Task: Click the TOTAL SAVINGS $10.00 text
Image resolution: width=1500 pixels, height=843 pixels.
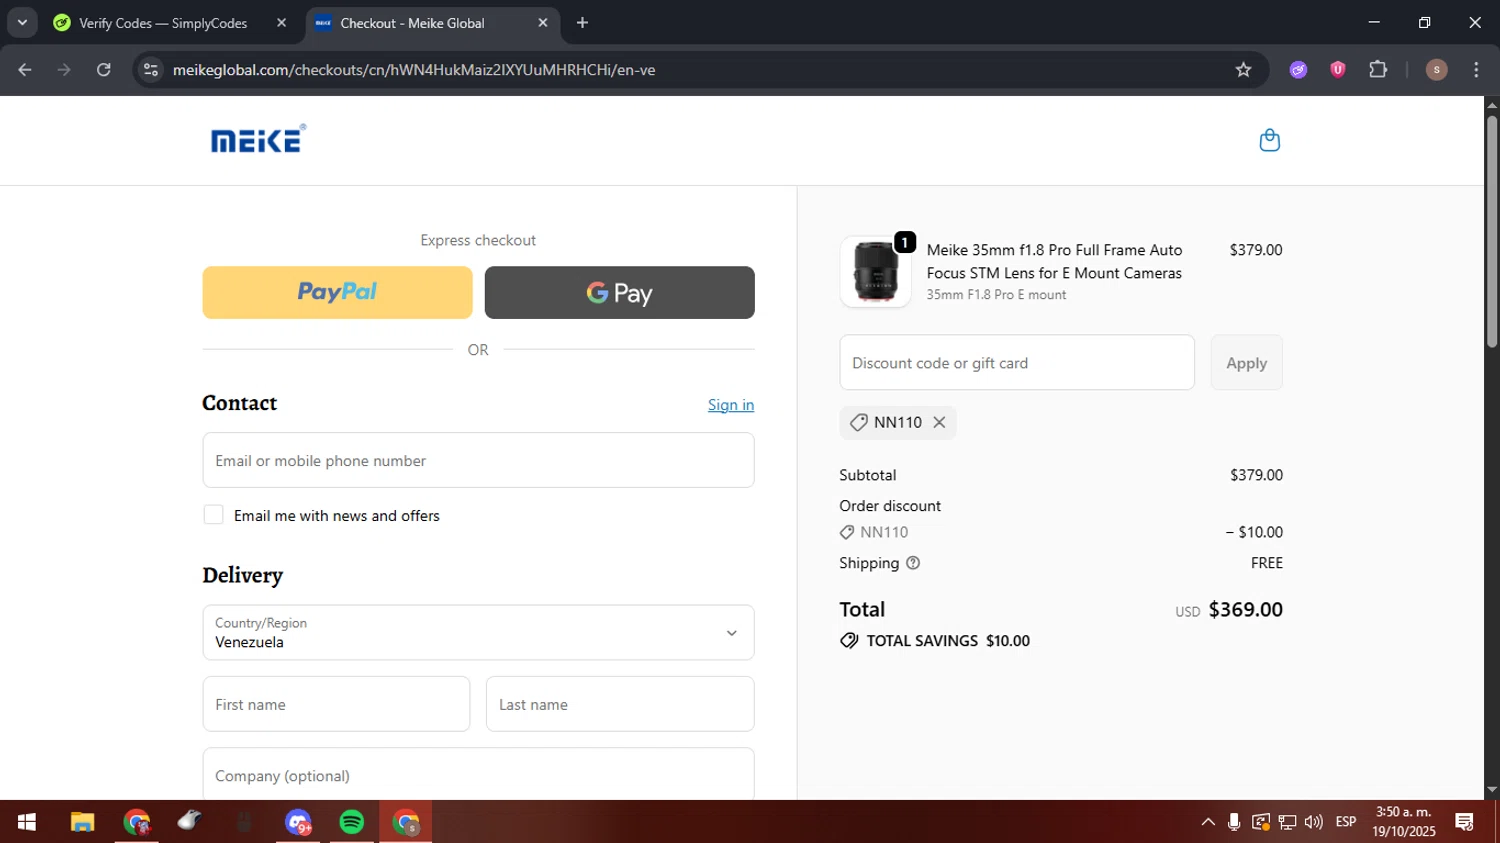Action: (947, 641)
